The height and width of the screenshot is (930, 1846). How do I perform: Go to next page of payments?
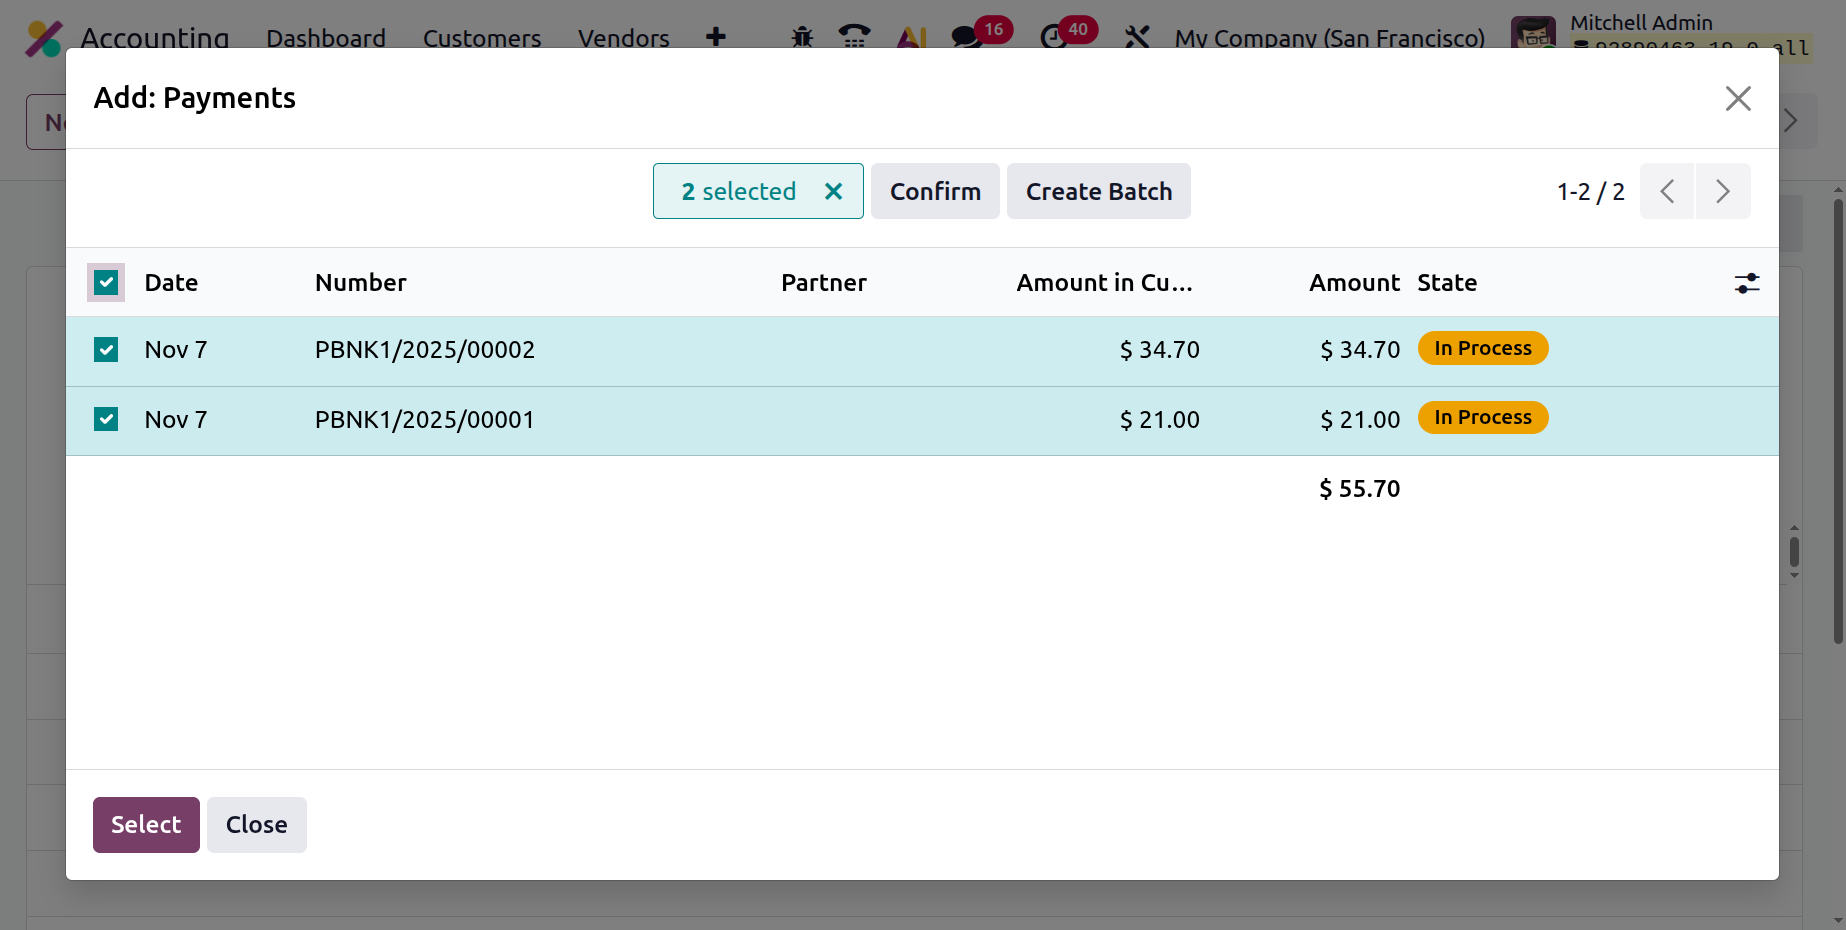(x=1722, y=191)
